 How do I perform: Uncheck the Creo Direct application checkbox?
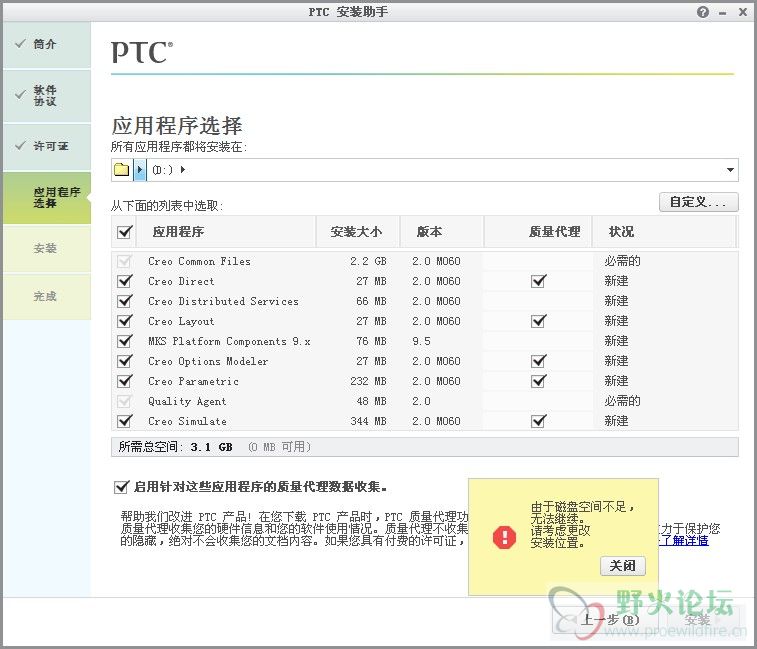[125, 281]
